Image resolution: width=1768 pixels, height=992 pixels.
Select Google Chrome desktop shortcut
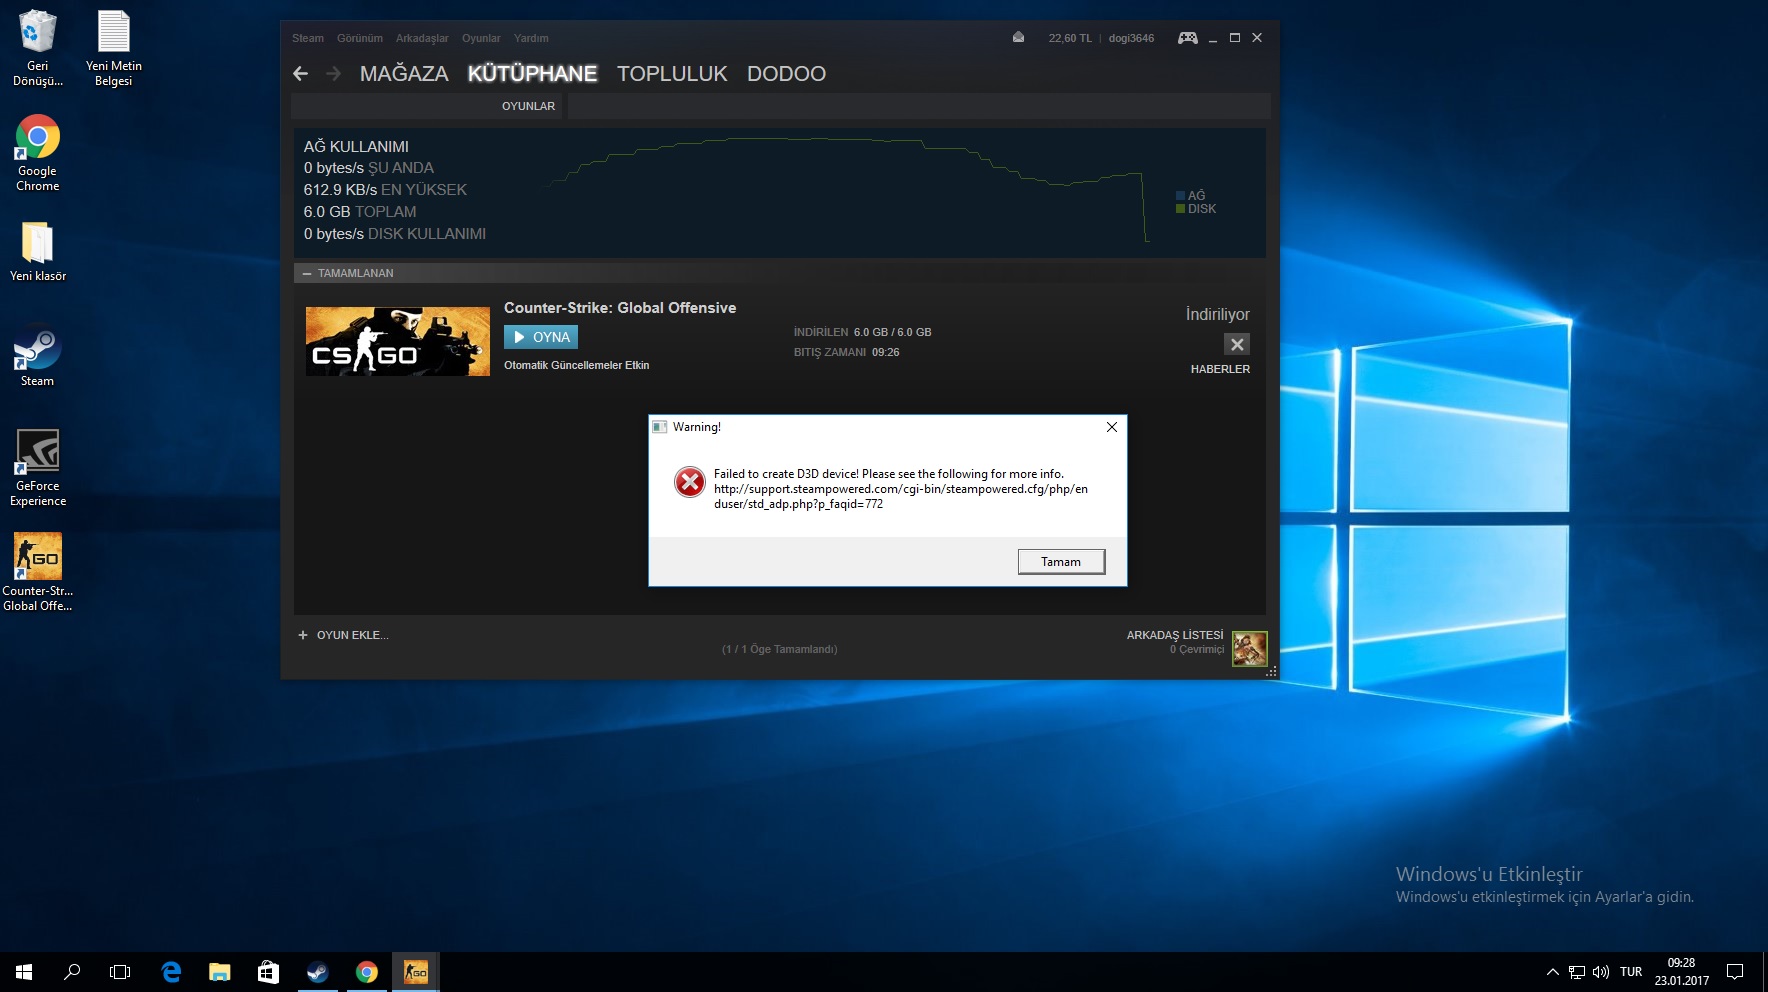coord(38,153)
